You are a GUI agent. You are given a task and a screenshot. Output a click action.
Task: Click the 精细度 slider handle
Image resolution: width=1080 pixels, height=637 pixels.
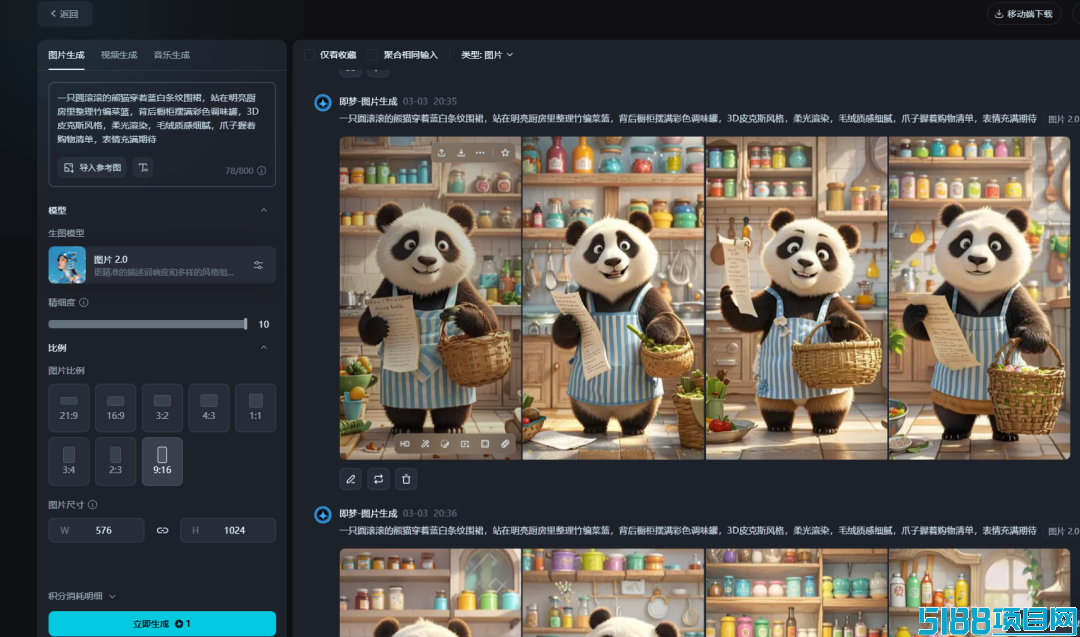click(245, 324)
